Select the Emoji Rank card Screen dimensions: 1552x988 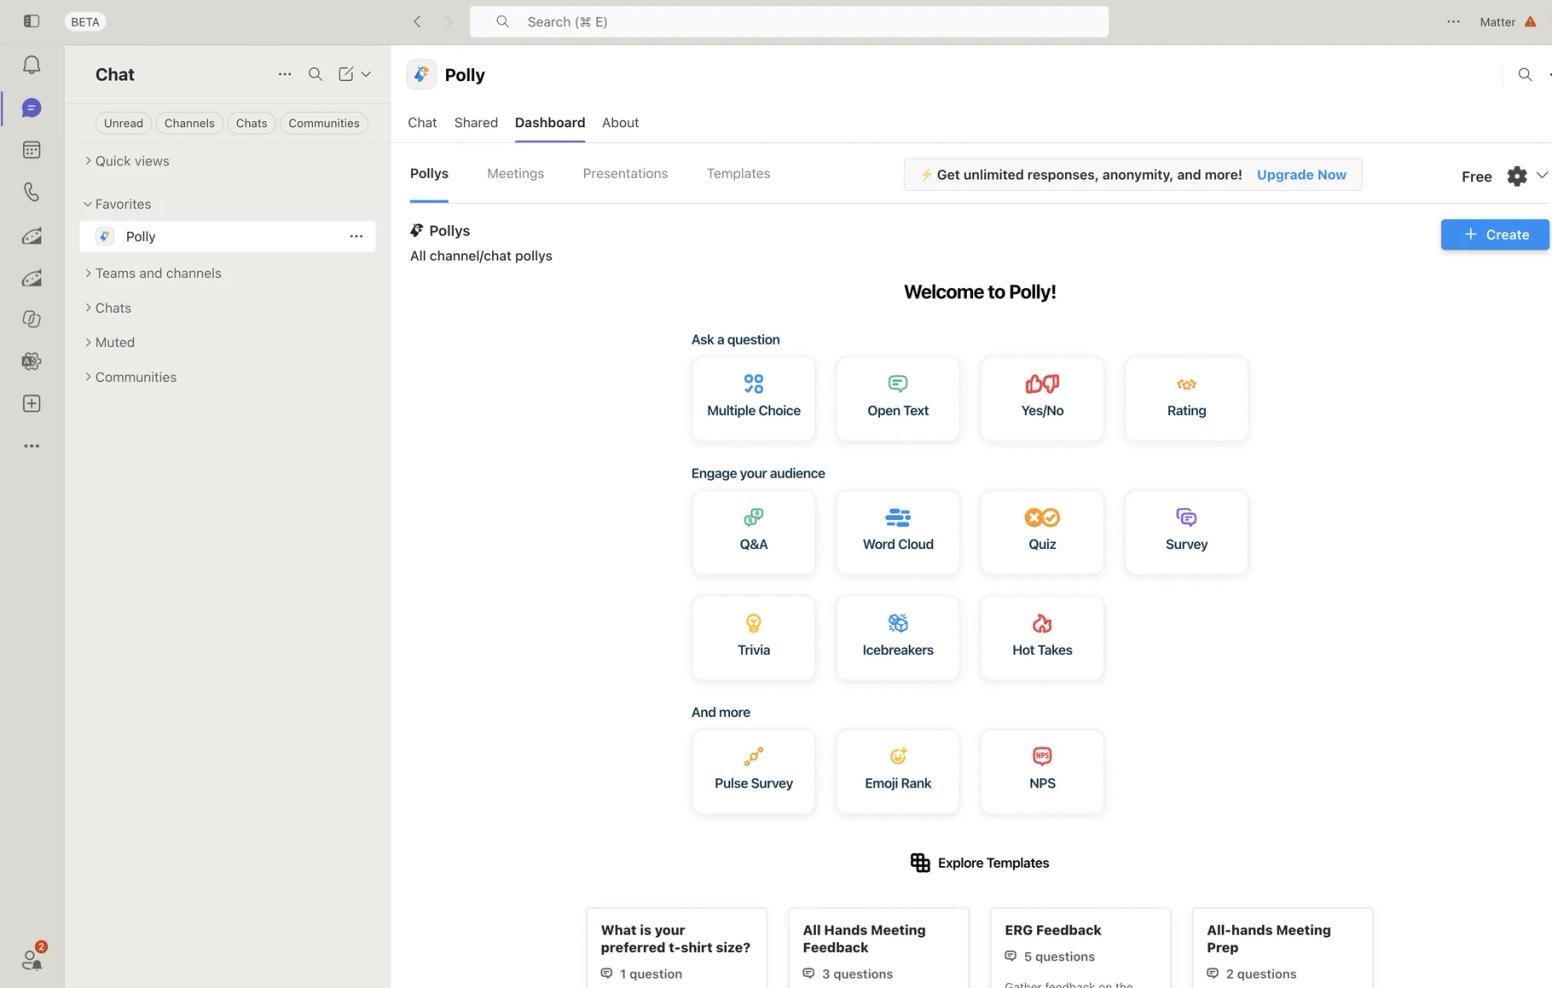tap(898, 771)
